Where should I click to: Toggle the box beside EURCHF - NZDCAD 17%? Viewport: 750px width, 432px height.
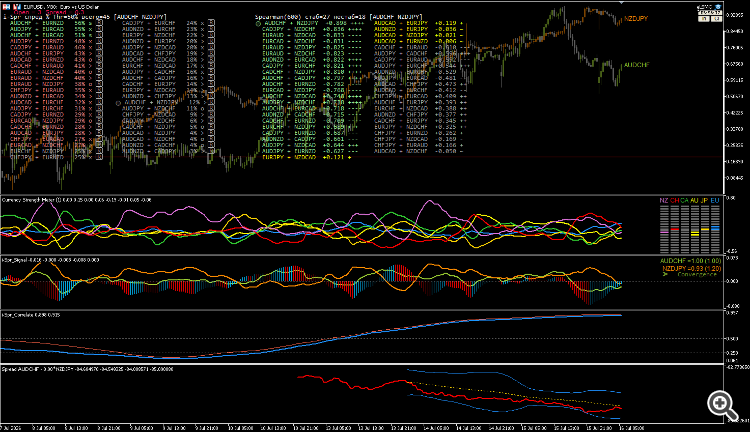click(211, 66)
